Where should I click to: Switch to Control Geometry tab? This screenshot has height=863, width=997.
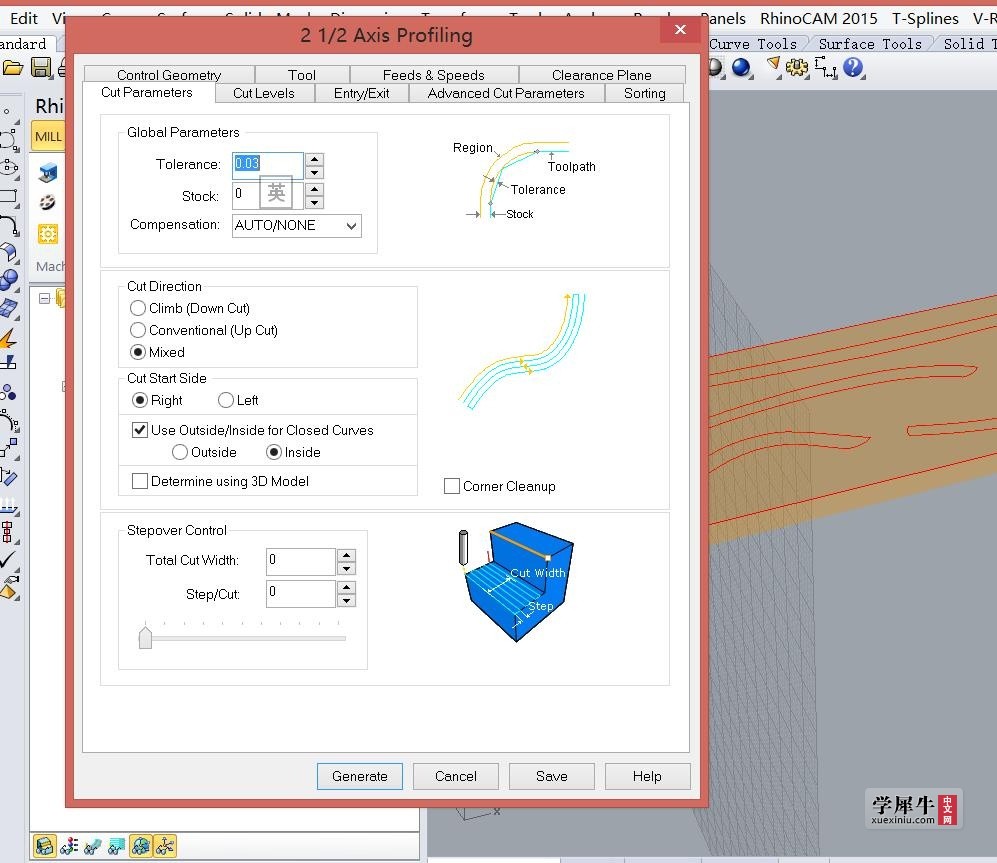[169, 75]
